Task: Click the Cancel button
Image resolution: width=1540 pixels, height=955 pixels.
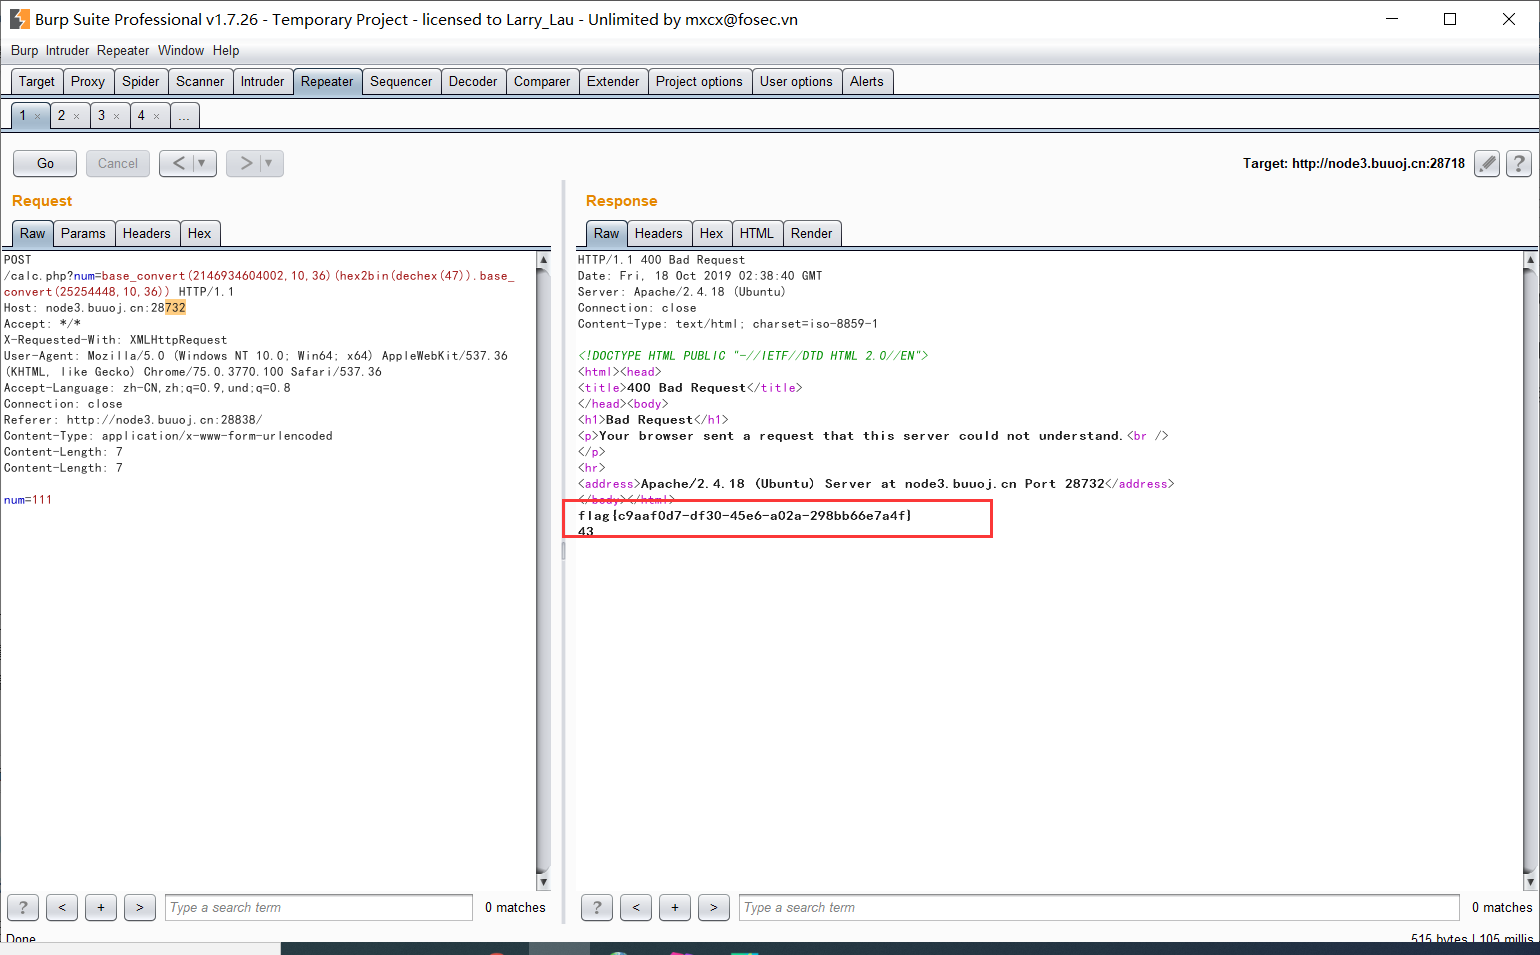Action: (118, 163)
